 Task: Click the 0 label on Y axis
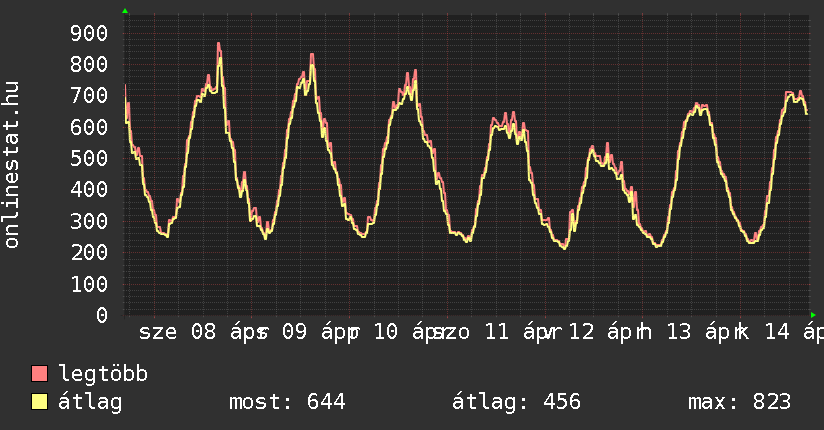coord(101,315)
